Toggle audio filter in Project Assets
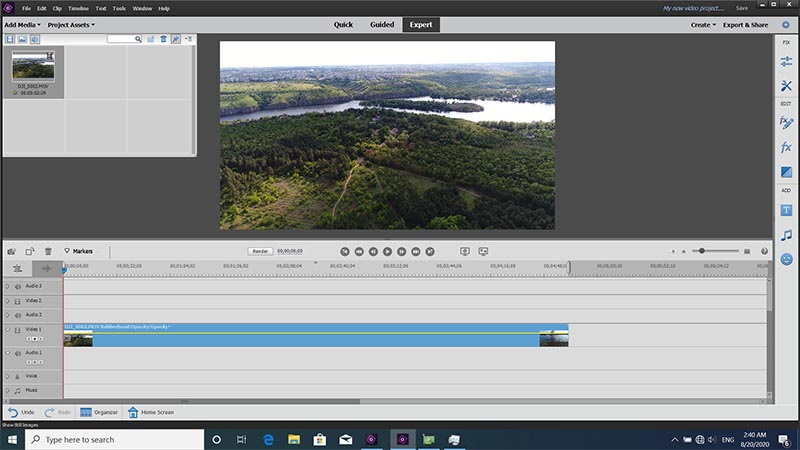This screenshot has height=450, width=800. (x=35, y=39)
